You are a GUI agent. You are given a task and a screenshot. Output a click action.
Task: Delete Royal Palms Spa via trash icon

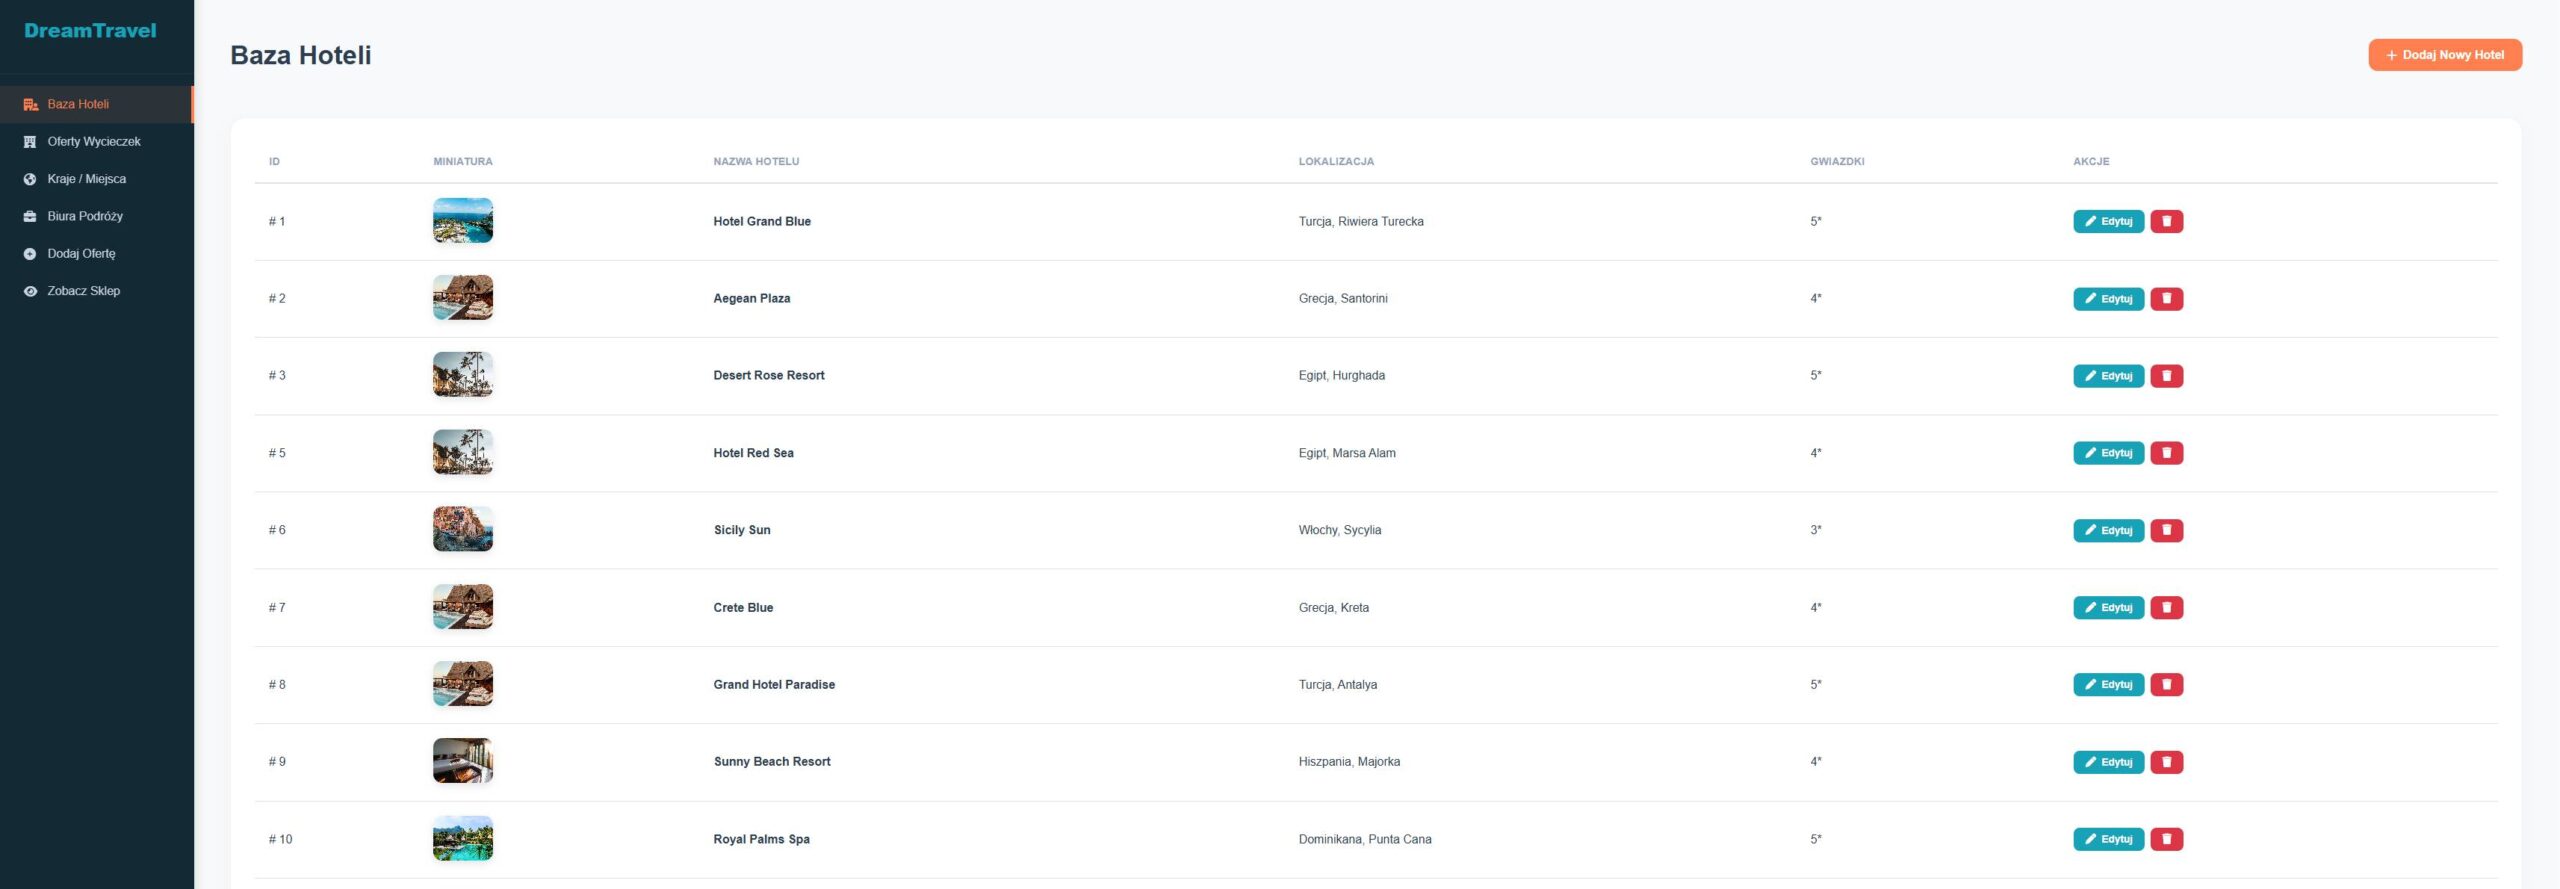2166,839
